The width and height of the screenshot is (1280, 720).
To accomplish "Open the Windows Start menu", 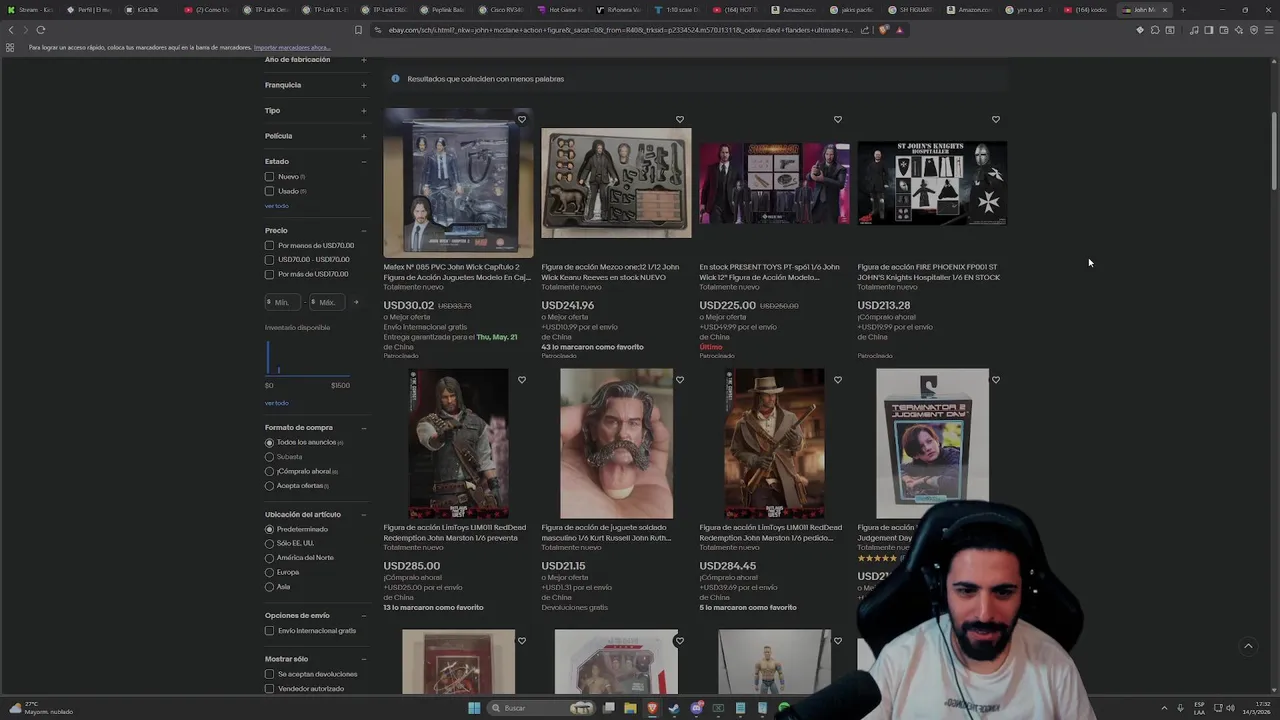I will coord(474,708).
